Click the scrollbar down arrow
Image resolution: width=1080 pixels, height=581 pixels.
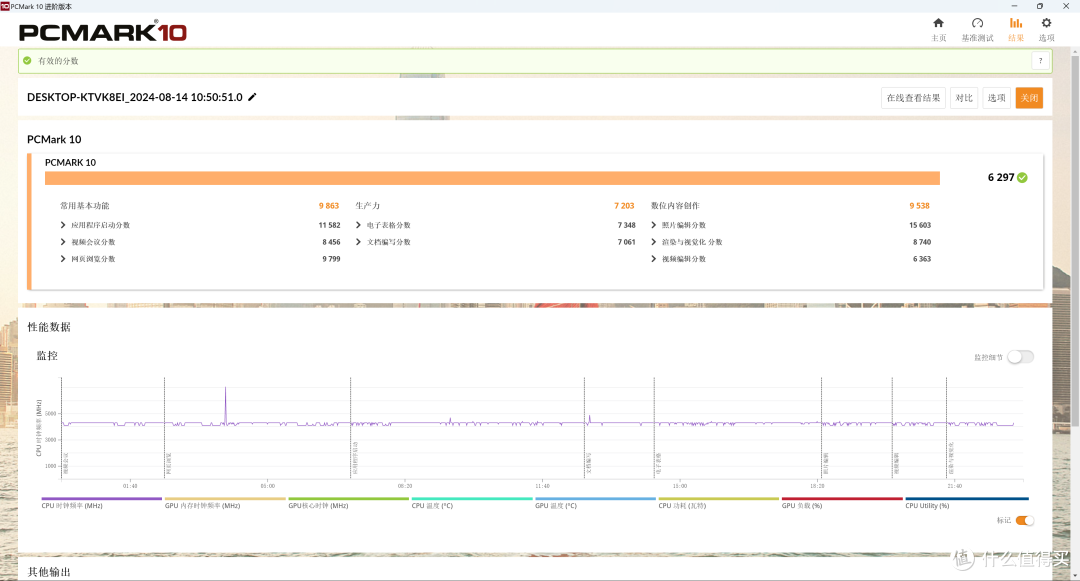tap(1075, 575)
